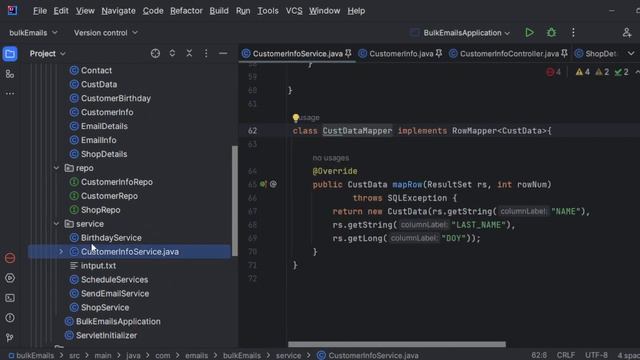
Task: Select CustomerInfoRepo interface
Action: (x=117, y=182)
